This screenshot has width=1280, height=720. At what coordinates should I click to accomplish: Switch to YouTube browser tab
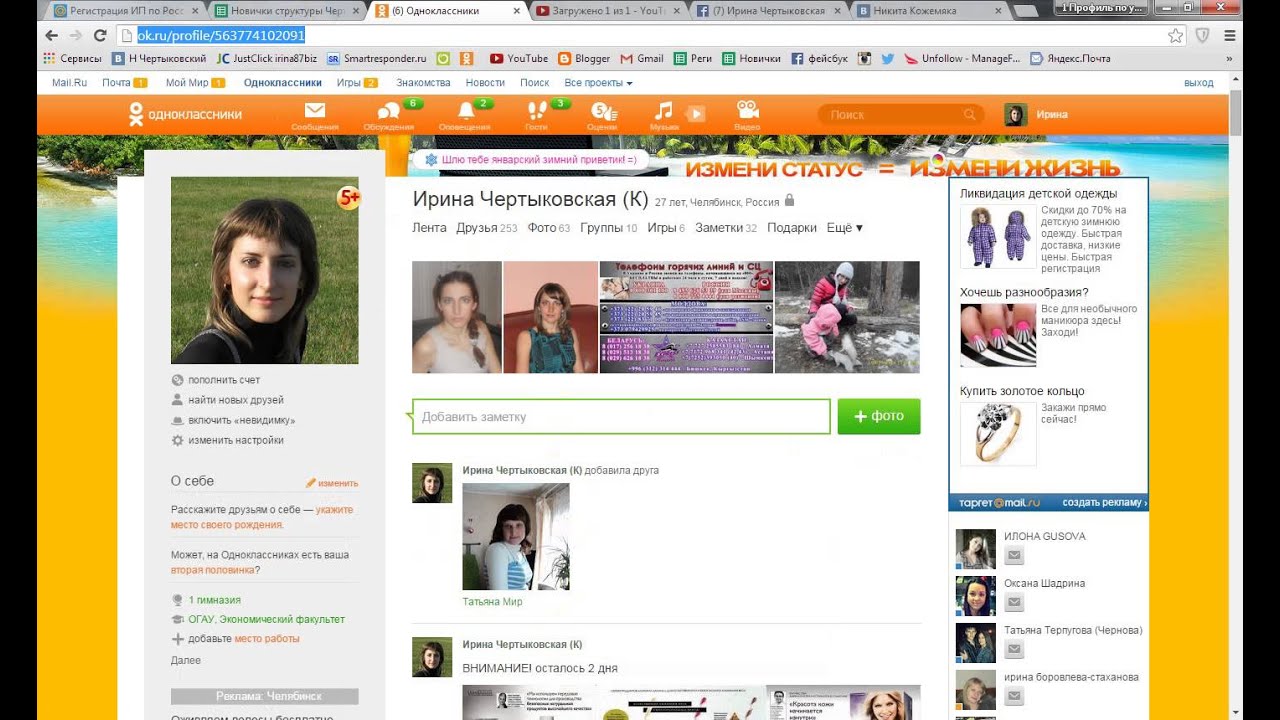(x=607, y=11)
